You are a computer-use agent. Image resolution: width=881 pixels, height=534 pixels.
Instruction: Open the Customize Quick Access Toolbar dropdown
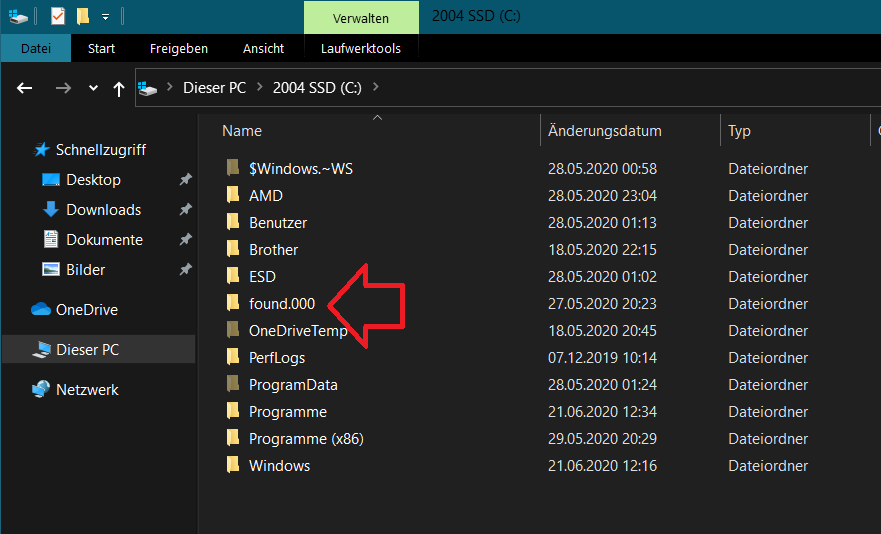(x=105, y=17)
